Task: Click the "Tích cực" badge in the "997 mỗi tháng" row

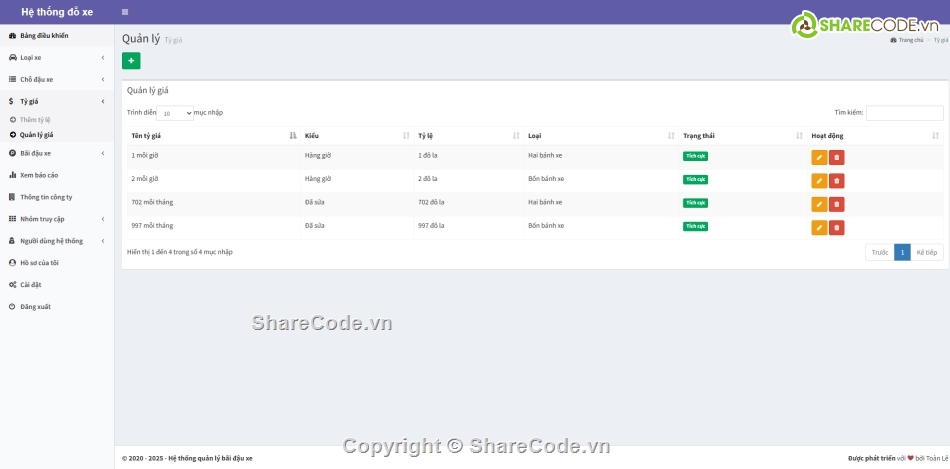Action: tap(696, 227)
